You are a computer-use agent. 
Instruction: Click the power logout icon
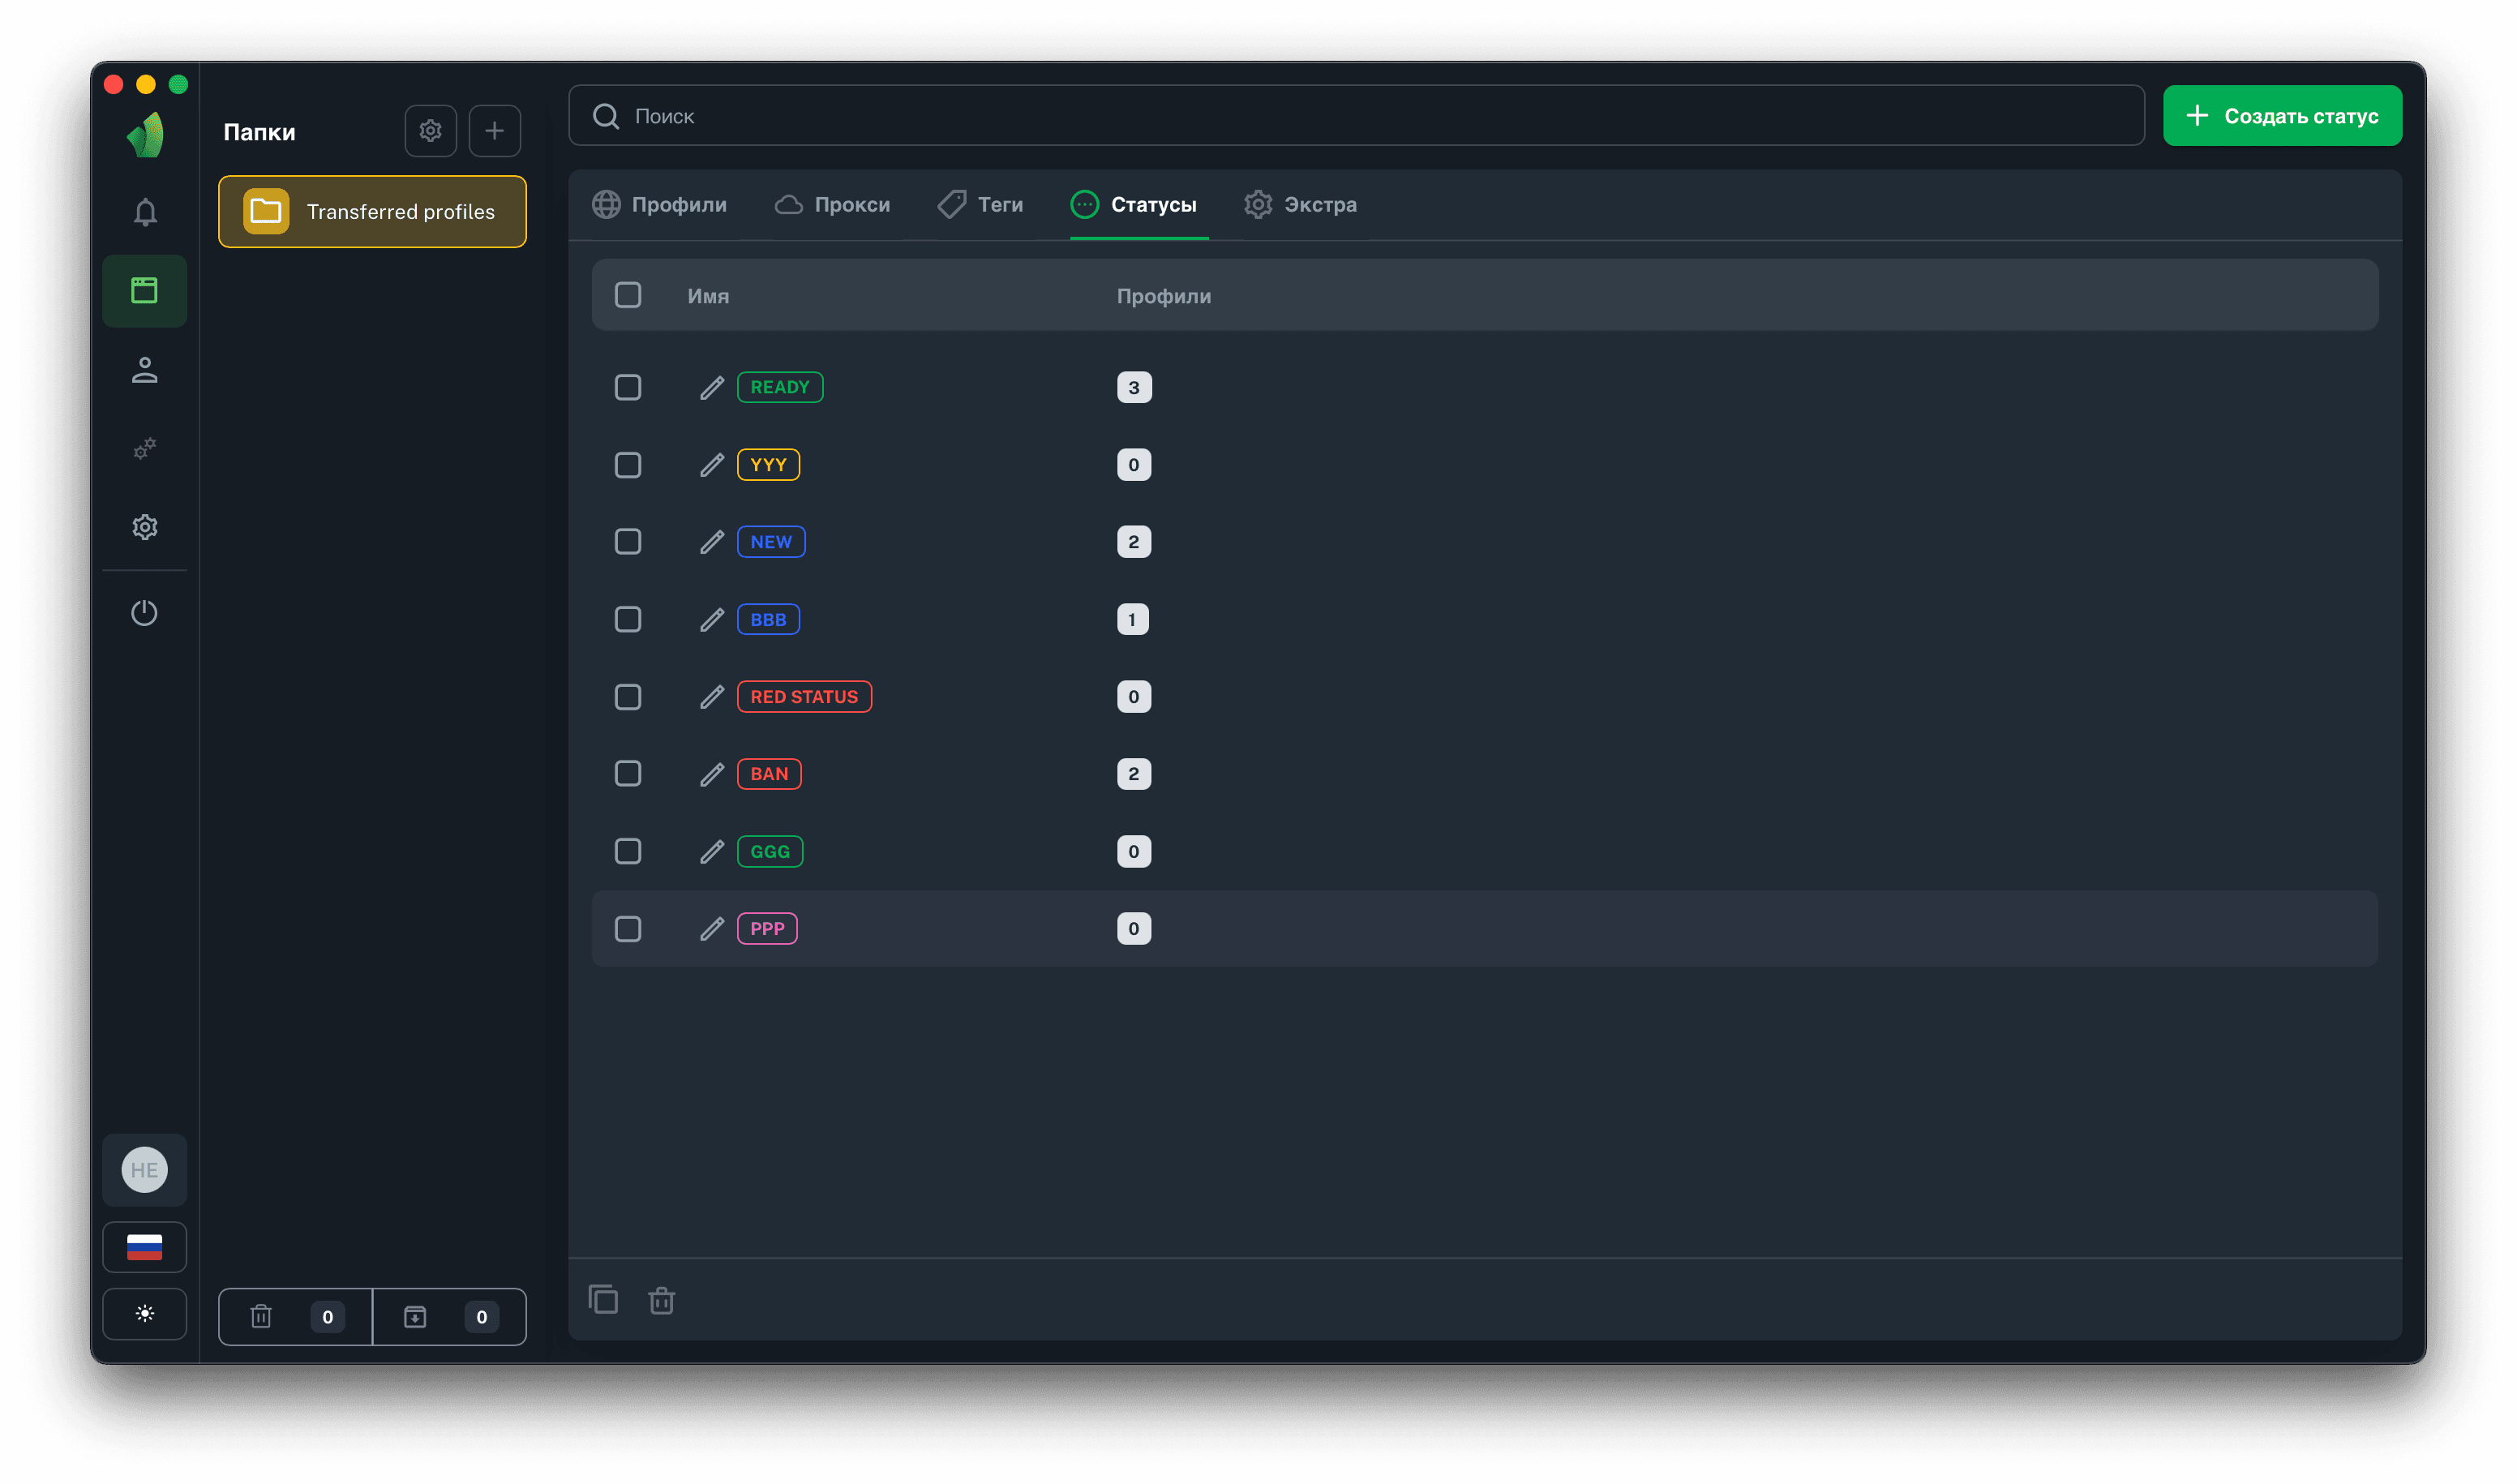point(145,612)
